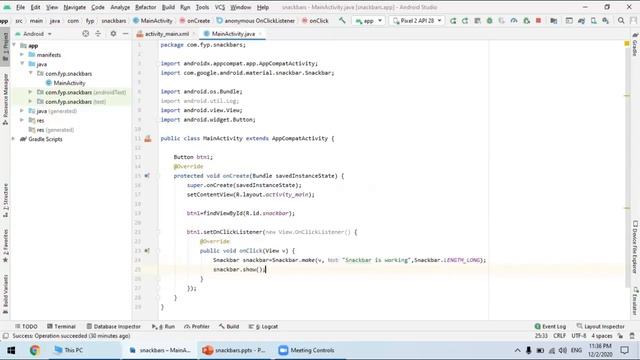This screenshot has height=360, width=640.
Task: Switch to activity_main.xml tab
Action: 167,34
